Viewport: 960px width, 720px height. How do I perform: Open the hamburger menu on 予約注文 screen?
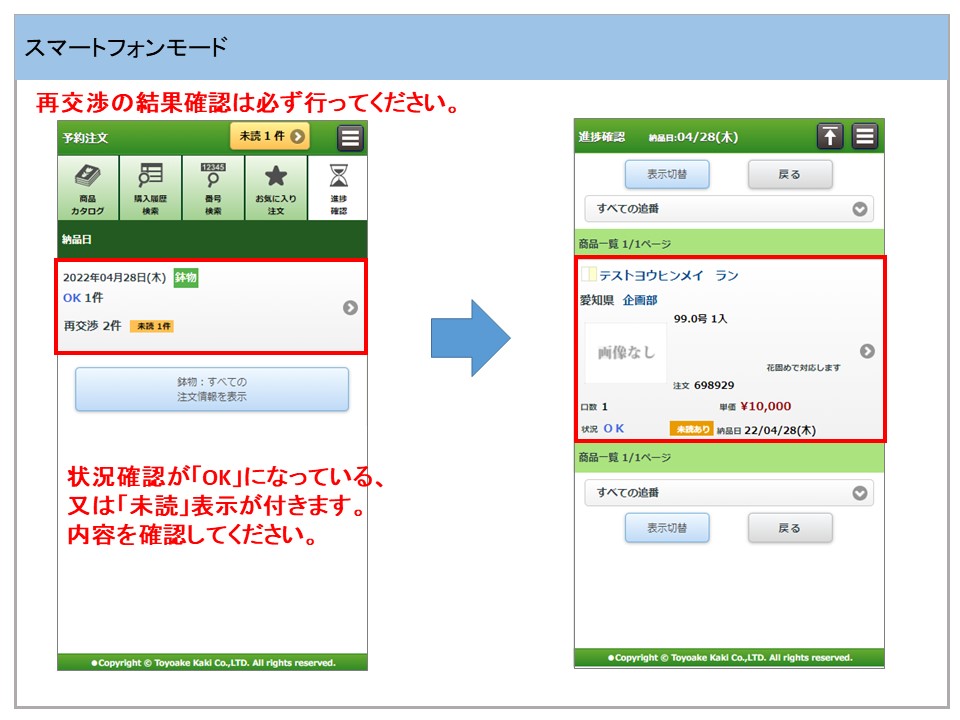[x=350, y=137]
